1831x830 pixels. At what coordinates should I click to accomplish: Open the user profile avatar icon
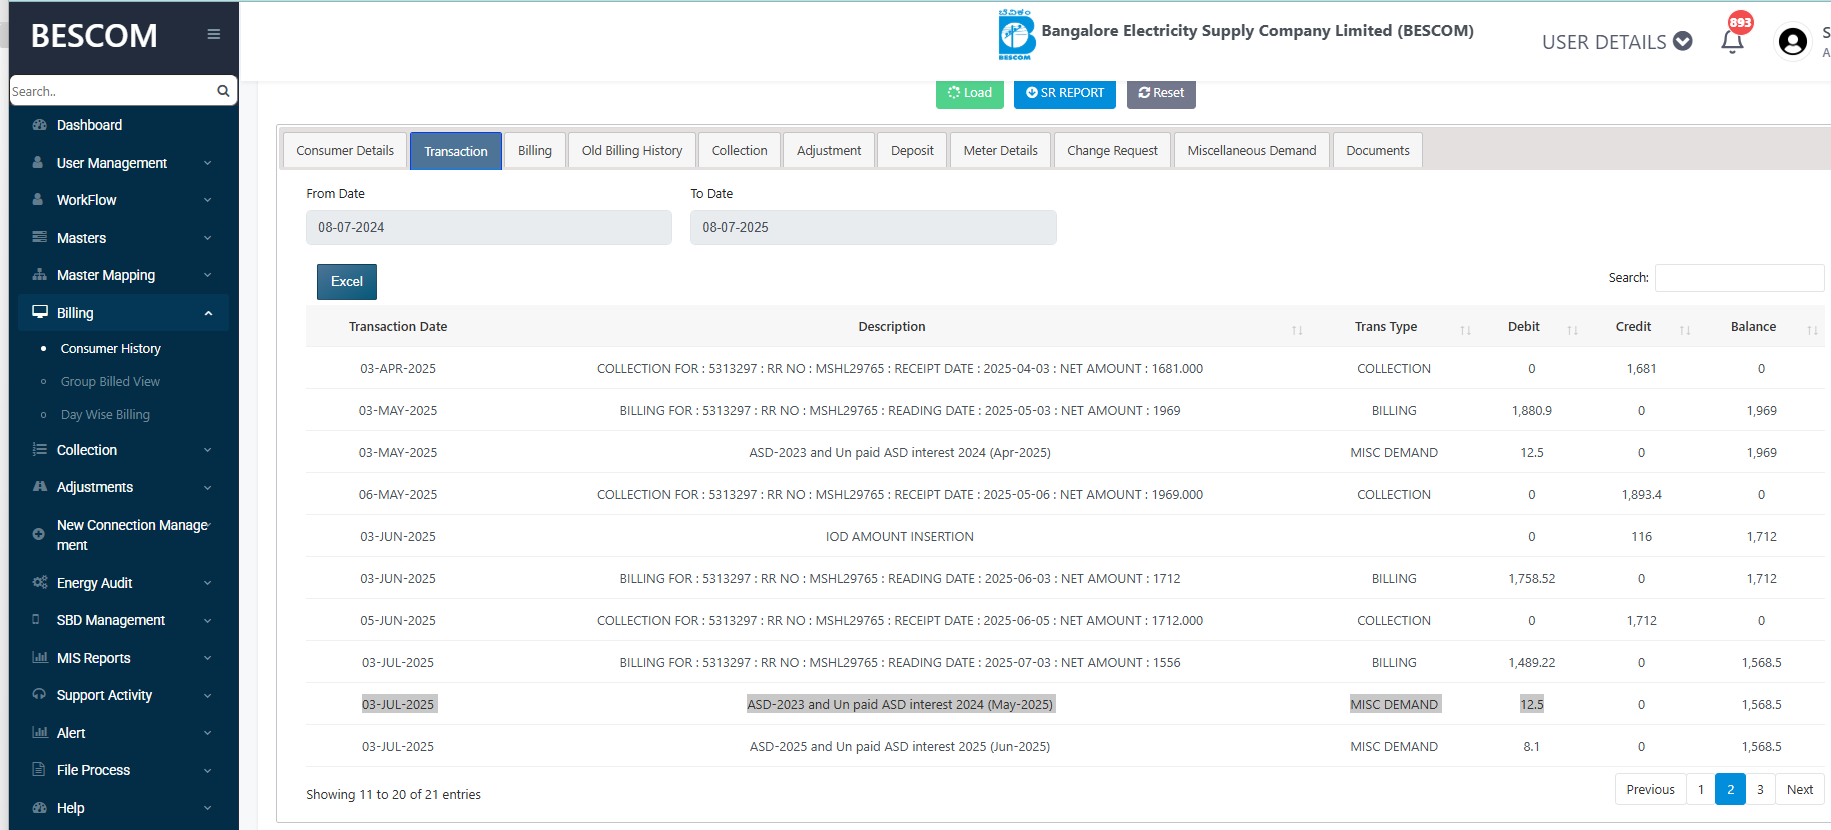pos(1793,41)
